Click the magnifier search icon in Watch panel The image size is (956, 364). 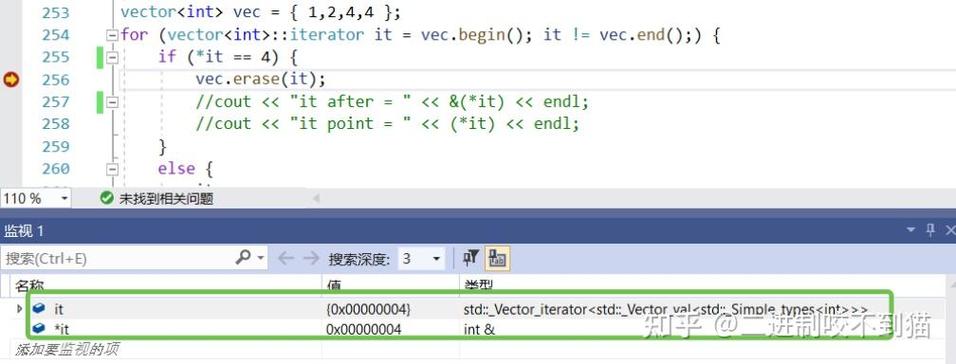click(x=243, y=257)
